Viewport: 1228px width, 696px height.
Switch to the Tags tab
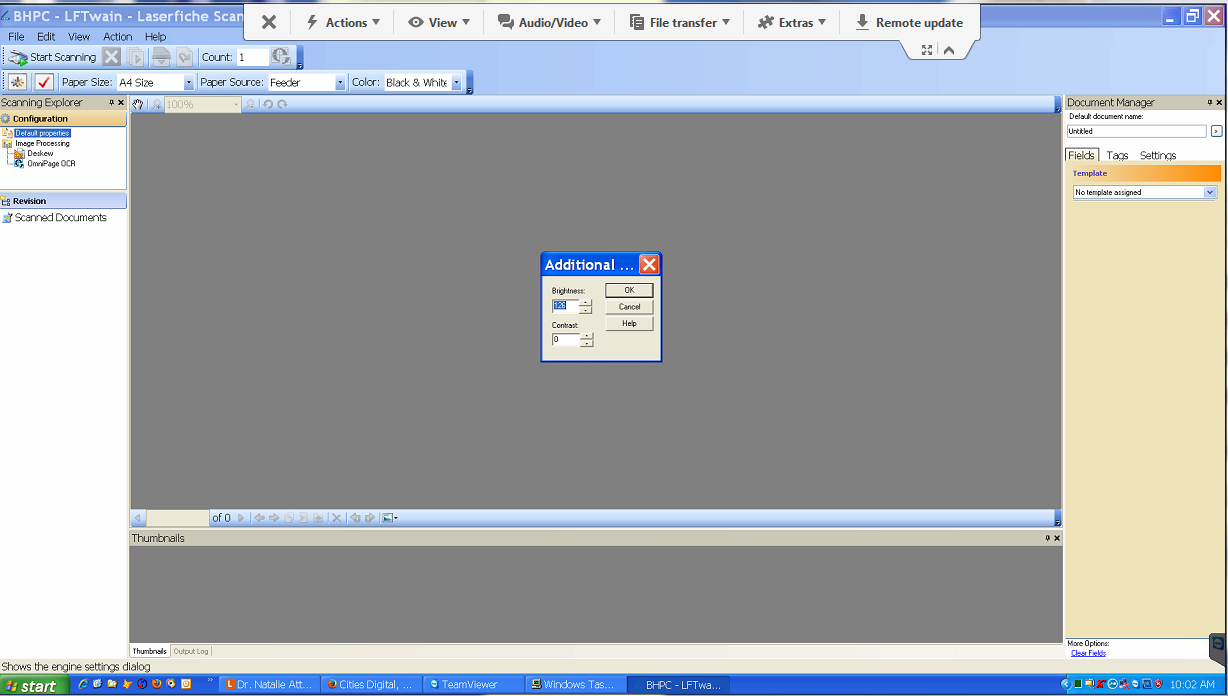point(1117,155)
